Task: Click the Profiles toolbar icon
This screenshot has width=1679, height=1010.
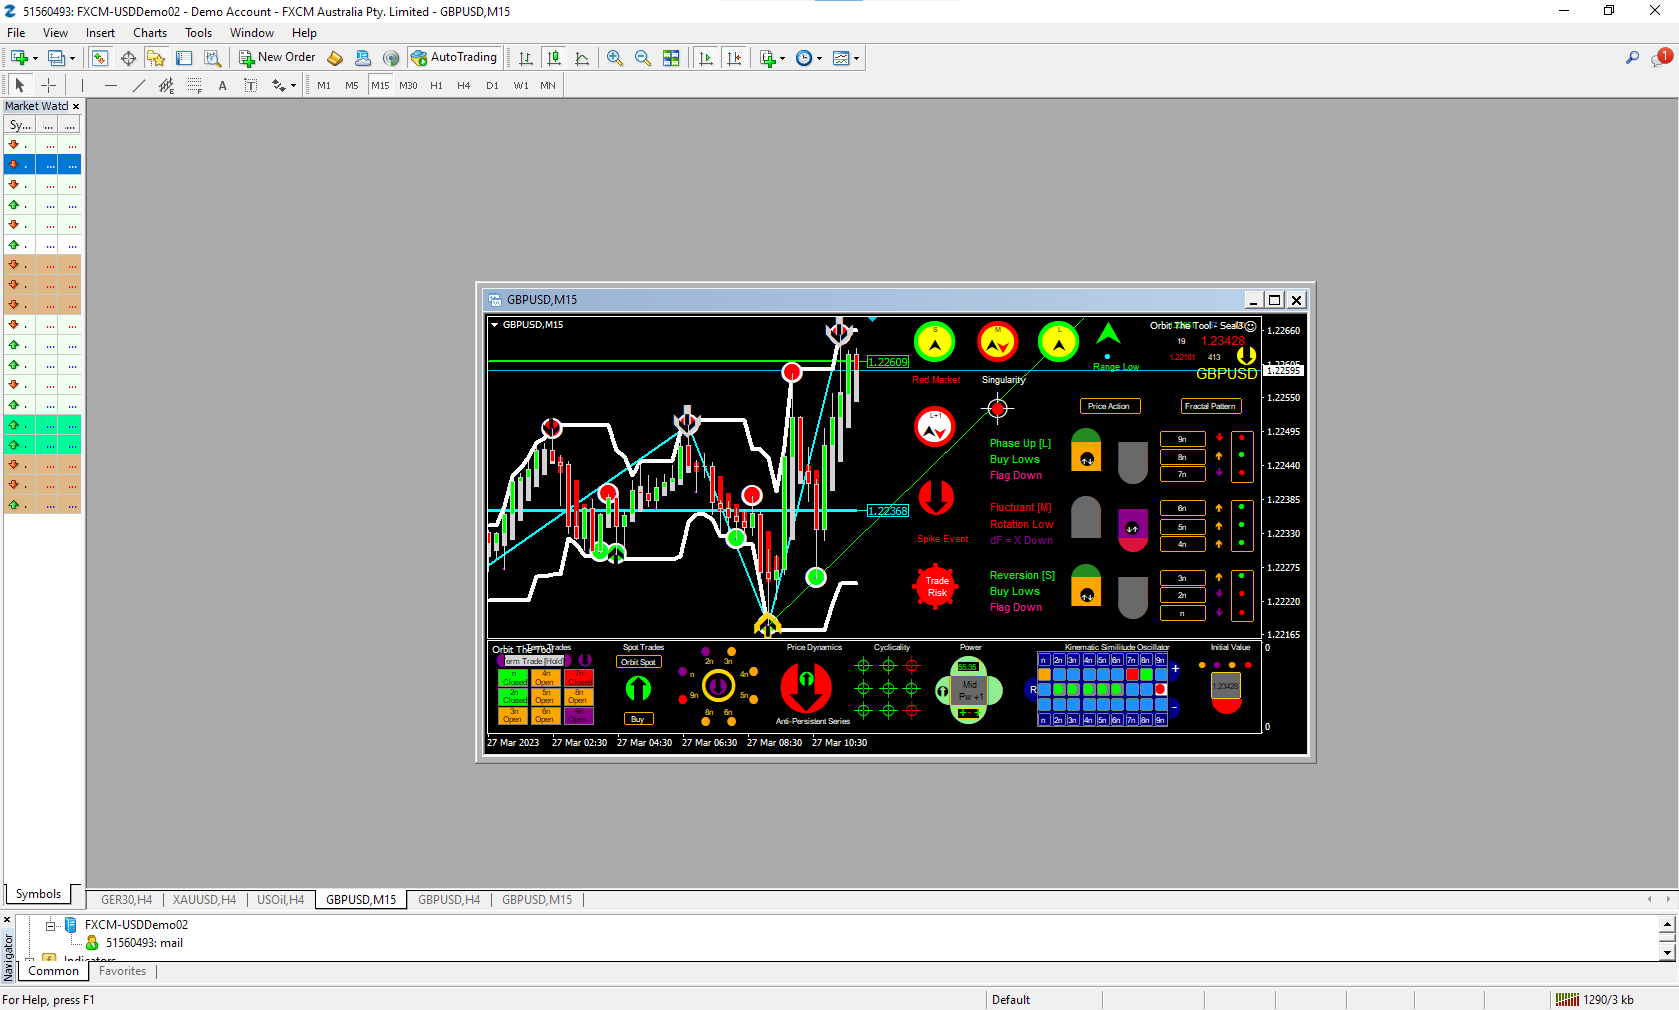Action: (56, 58)
